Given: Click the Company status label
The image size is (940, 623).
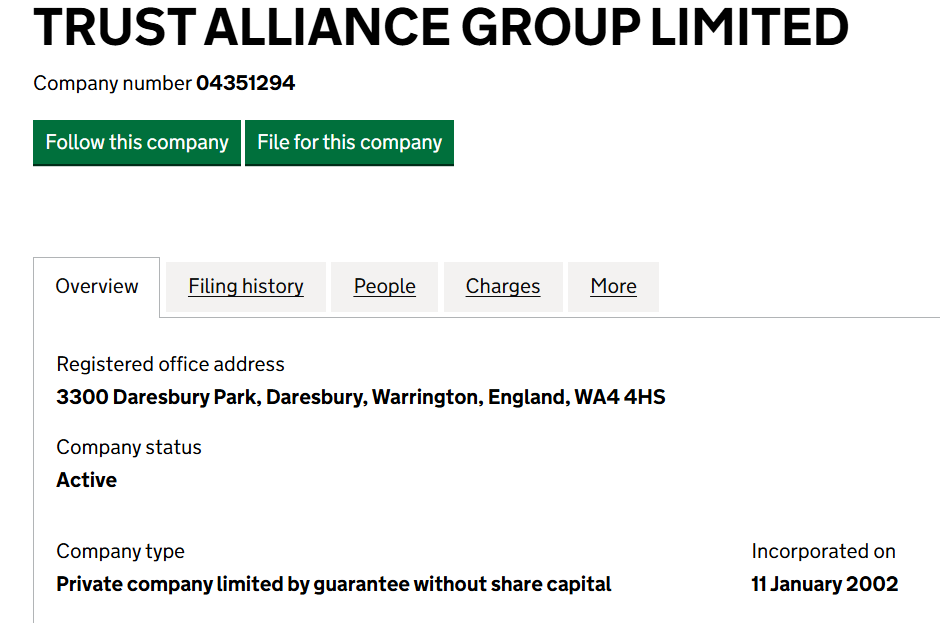Looking at the screenshot, I should 129,447.
